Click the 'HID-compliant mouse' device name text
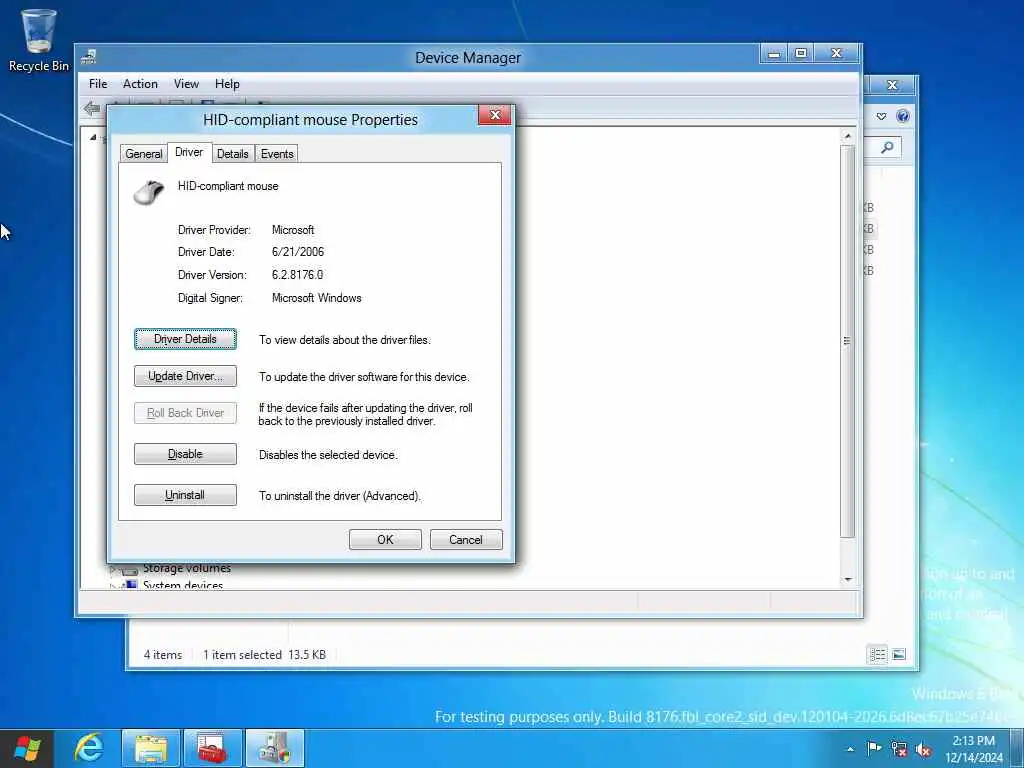 click(x=228, y=186)
